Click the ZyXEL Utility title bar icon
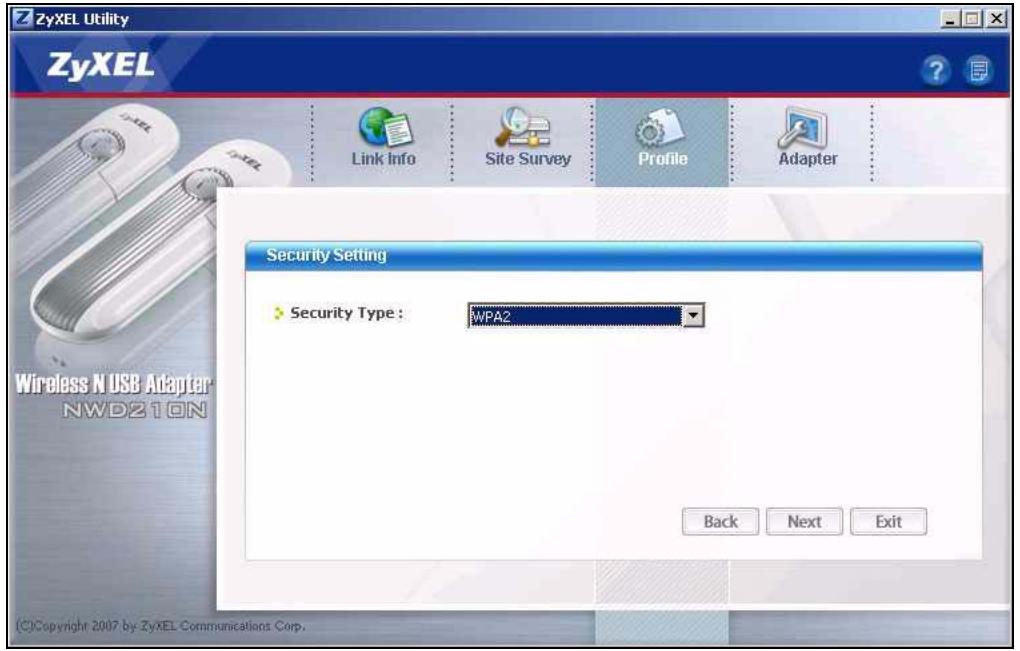1020x651 pixels. coord(23,18)
